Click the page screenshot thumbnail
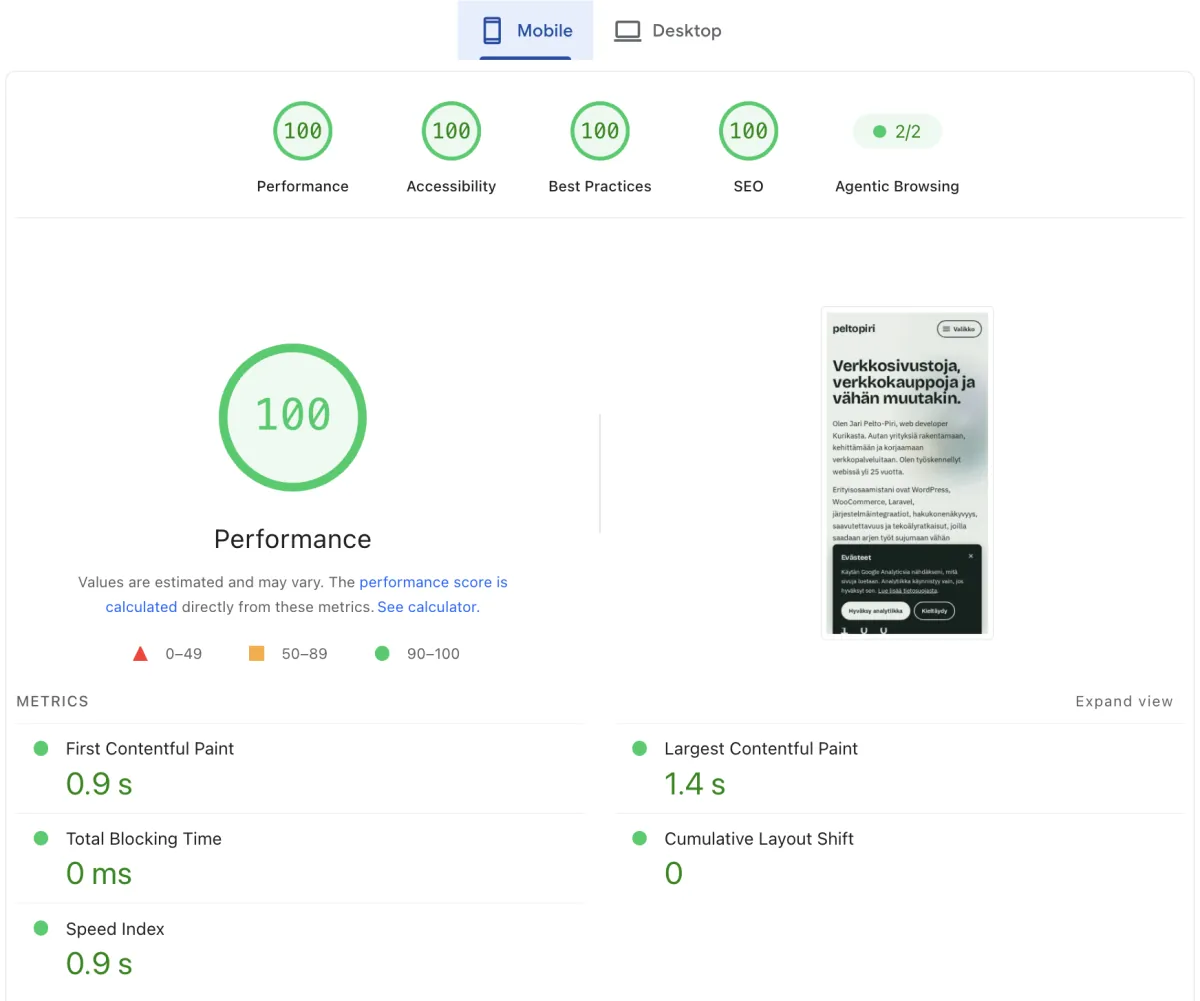 point(907,472)
